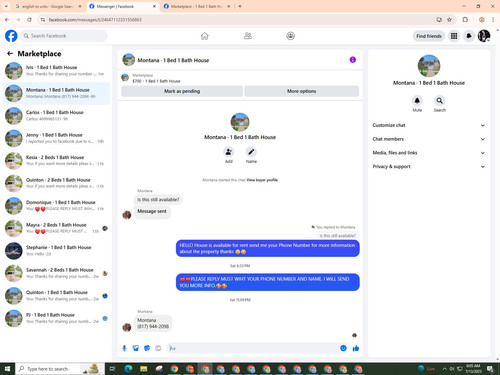Viewport: 500px width, 375px height.
Task: Open the Groups icon in top navigation
Action: [290, 36]
